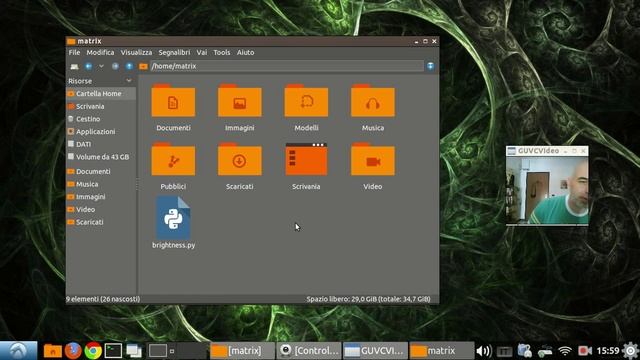This screenshot has width=640, height=360.
Task: Open the Wi-Fi network tray icon
Action: click(565, 351)
